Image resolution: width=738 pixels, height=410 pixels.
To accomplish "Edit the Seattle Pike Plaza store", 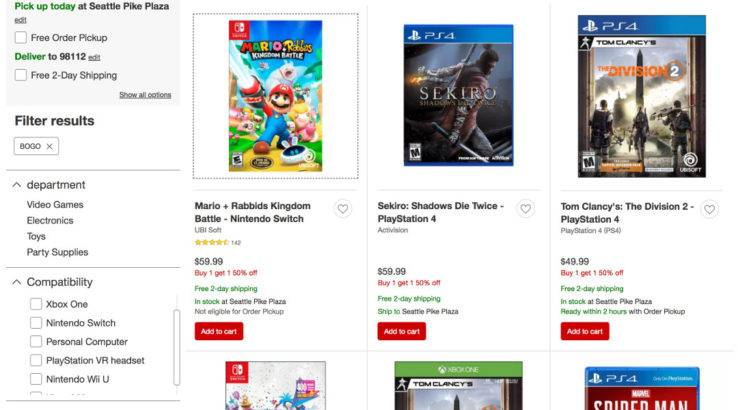I will pyautogui.click(x=21, y=19).
